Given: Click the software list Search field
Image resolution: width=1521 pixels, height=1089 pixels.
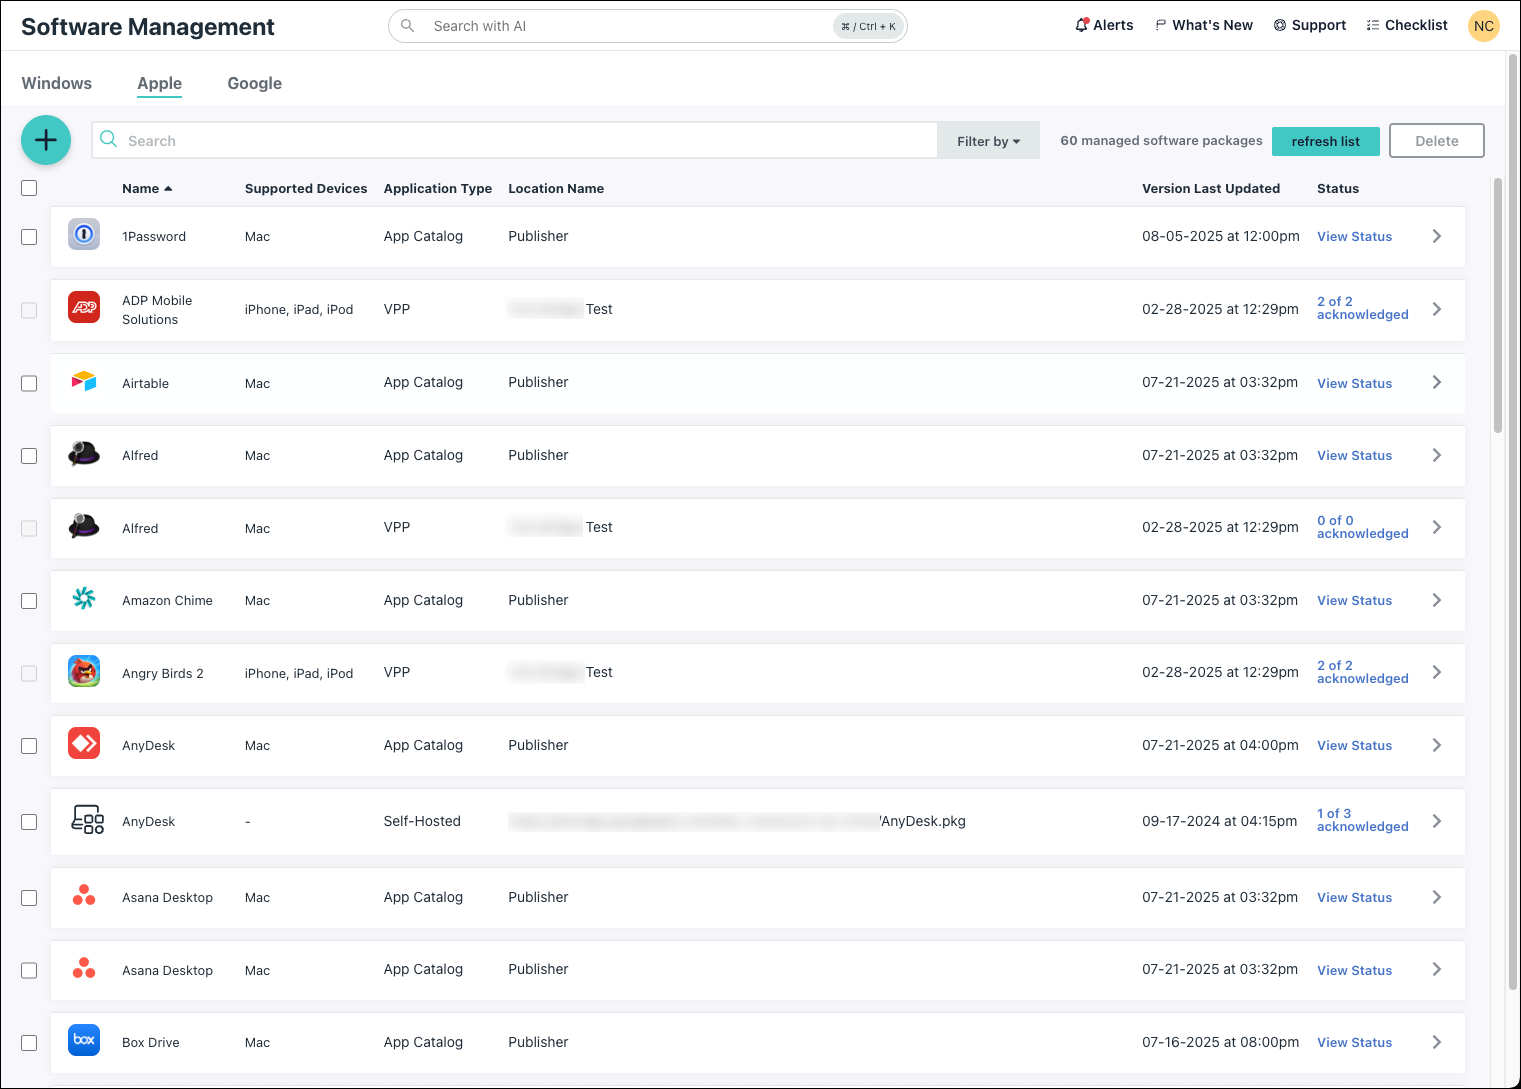Looking at the screenshot, I should pyautogui.click(x=515, y=140).
